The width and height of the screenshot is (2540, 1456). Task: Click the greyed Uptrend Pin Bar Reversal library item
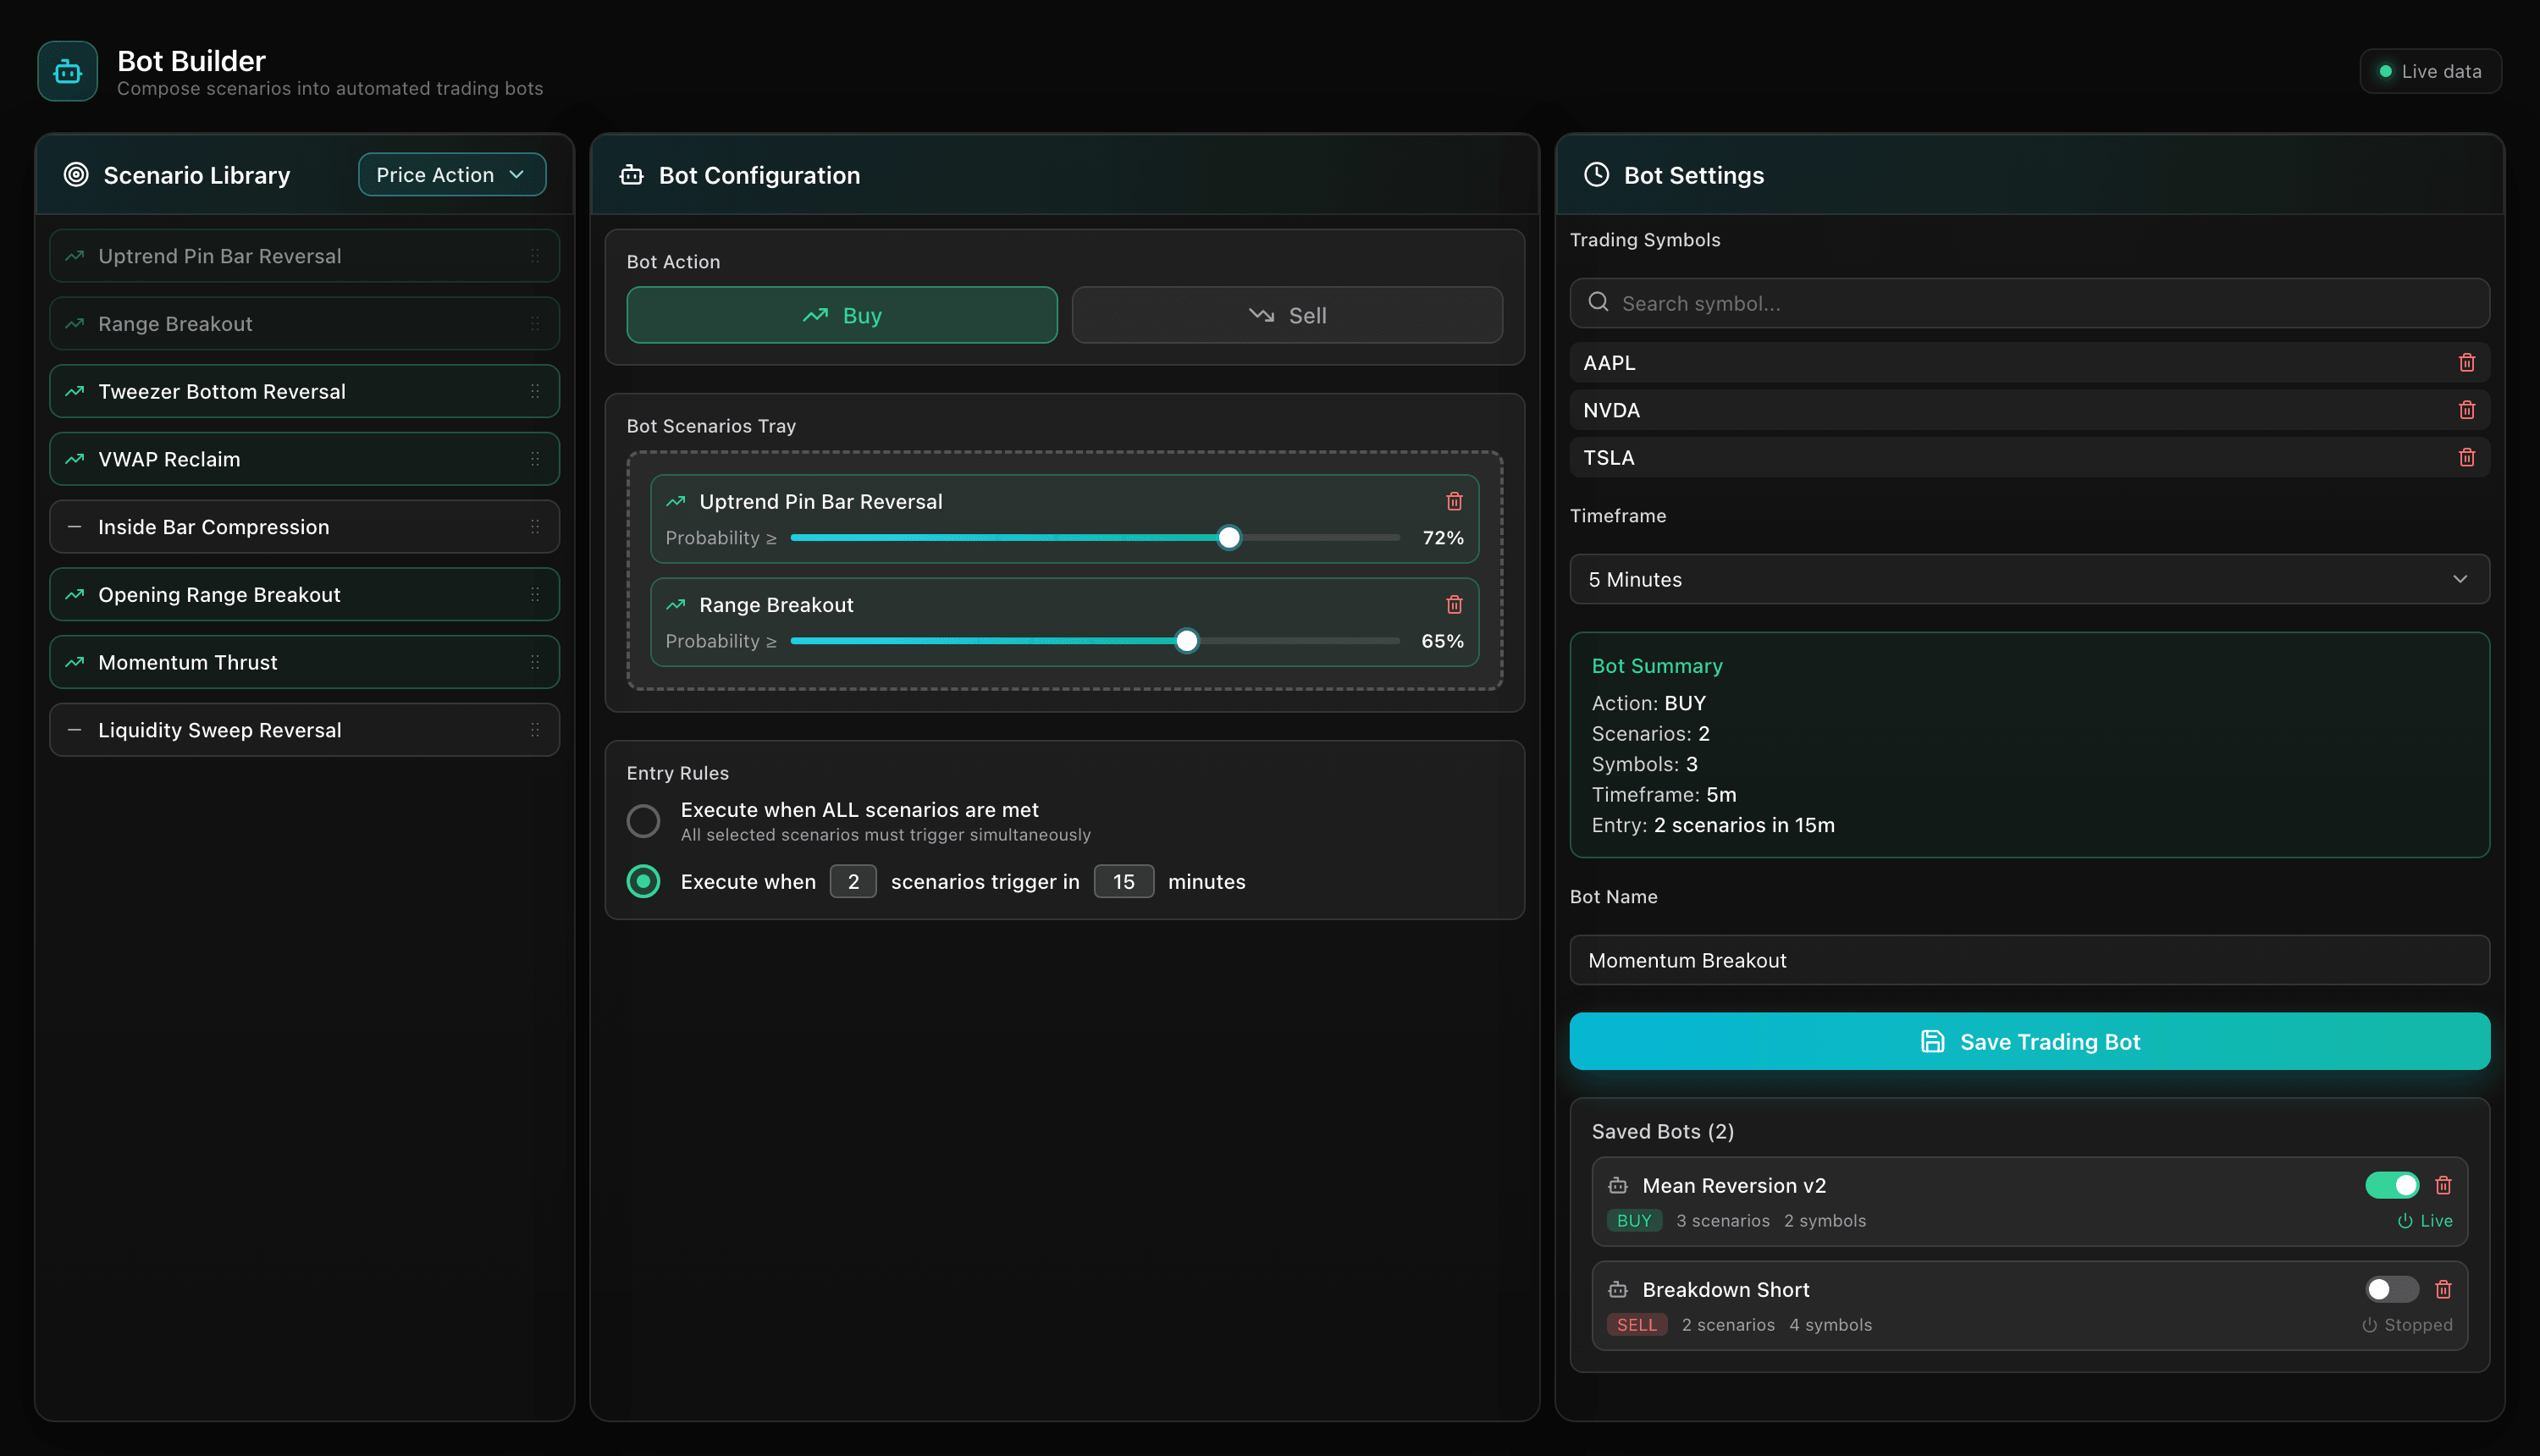pyautogui.click(x=304, y=256)
